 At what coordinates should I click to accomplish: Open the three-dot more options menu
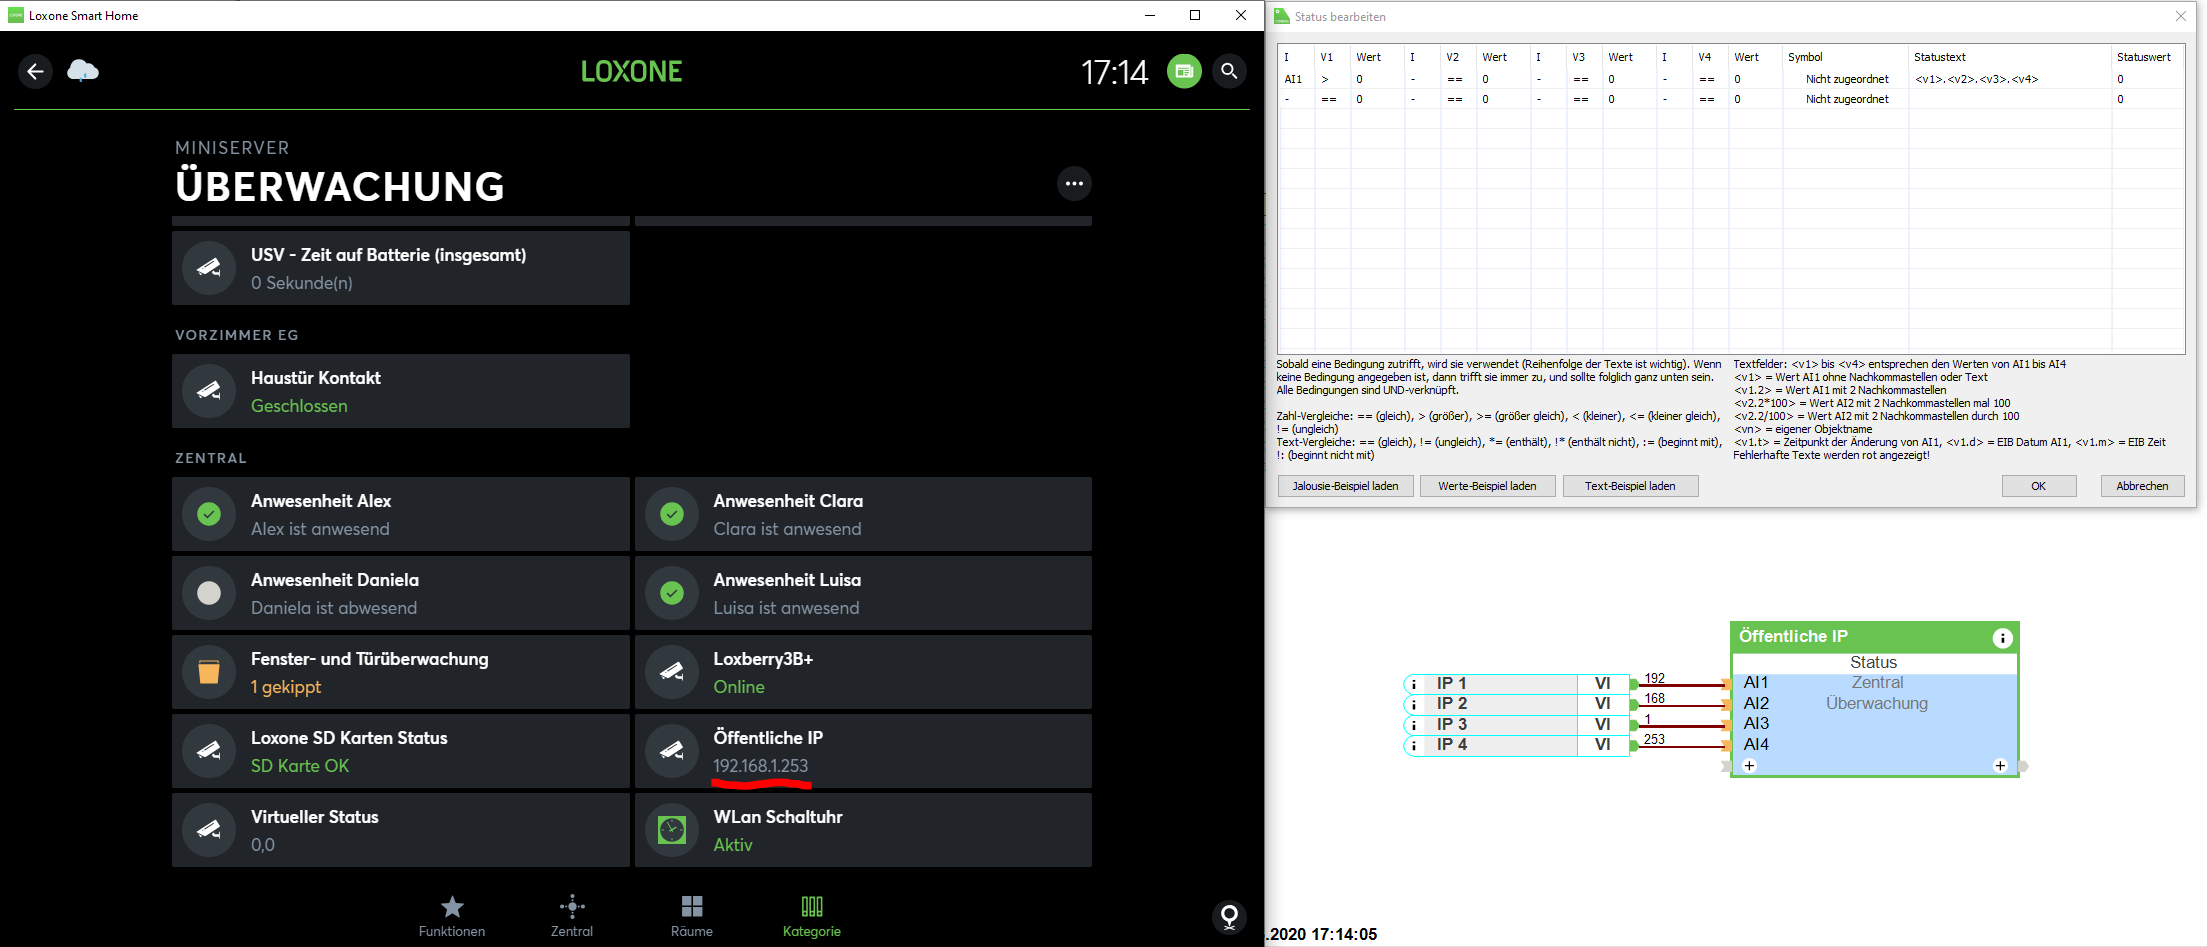click(x=1074, y=184)
